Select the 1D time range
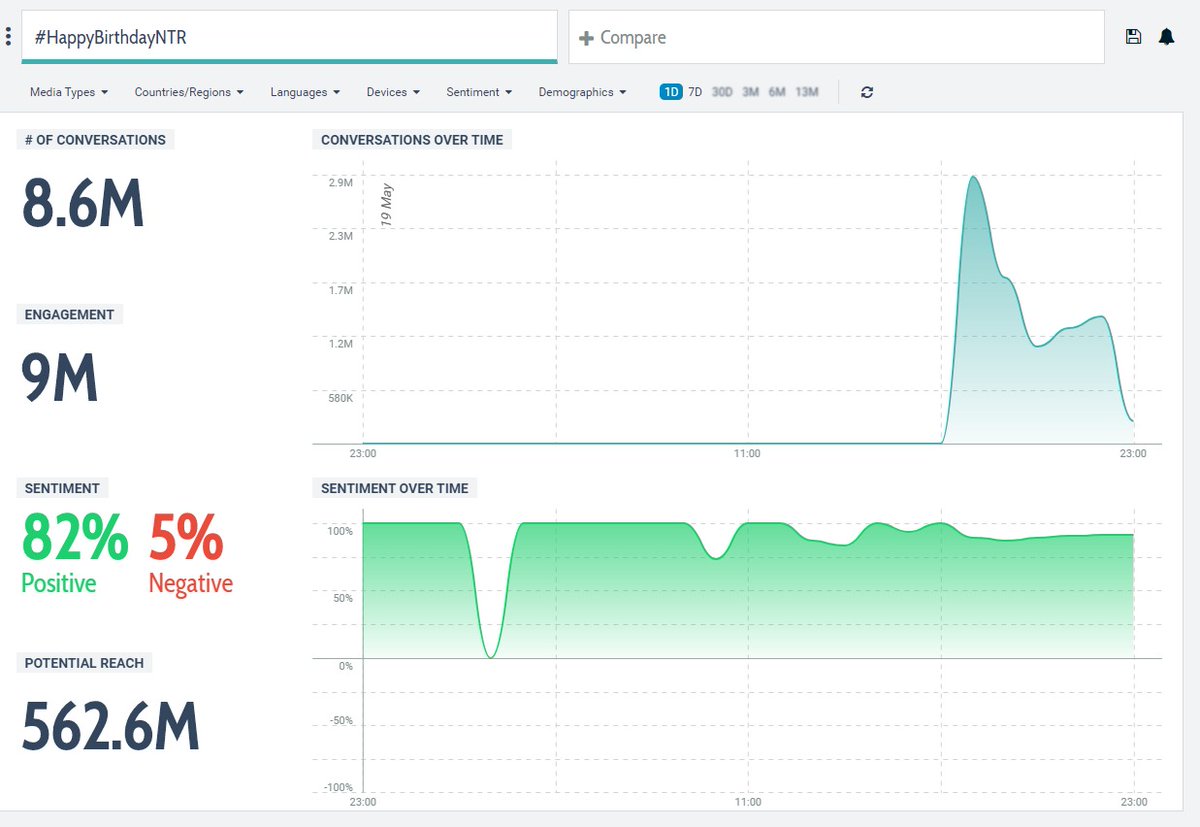Screen dimensions: 1200x827 (x=670, y=92)
